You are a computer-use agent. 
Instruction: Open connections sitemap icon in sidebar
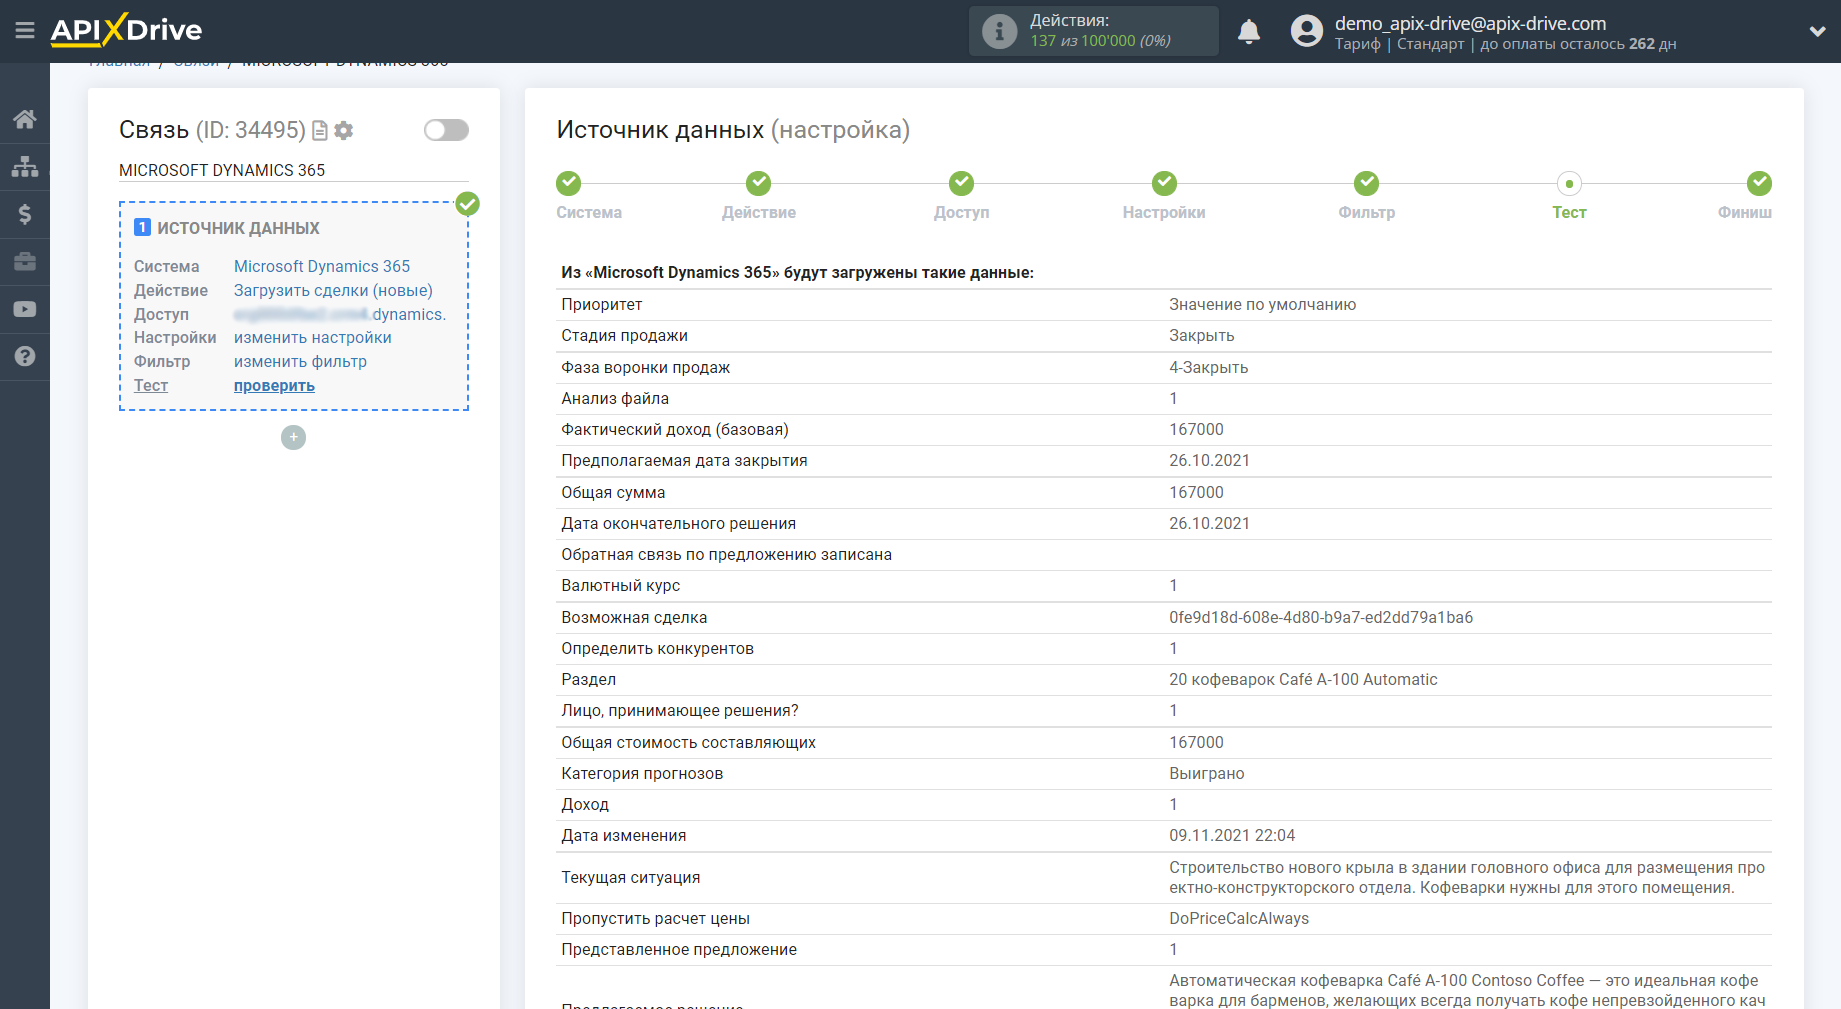(25, 166)
